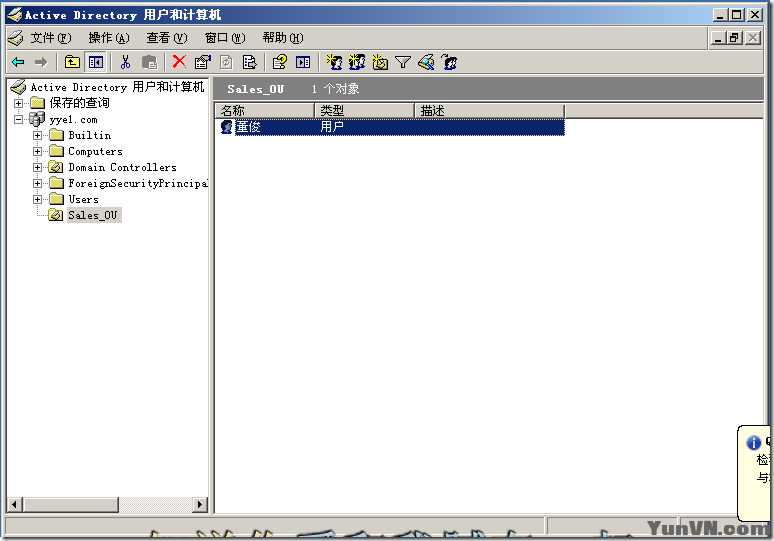Open the 帮助(H) menu
774x541 pixels.
[283, 38]
